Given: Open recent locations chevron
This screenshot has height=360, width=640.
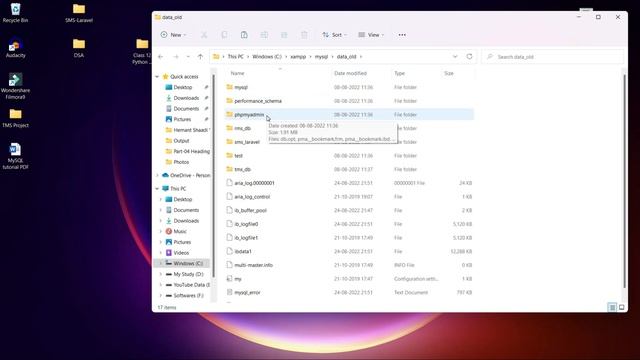Looking at the screenshot, I should tap(188, 57).
